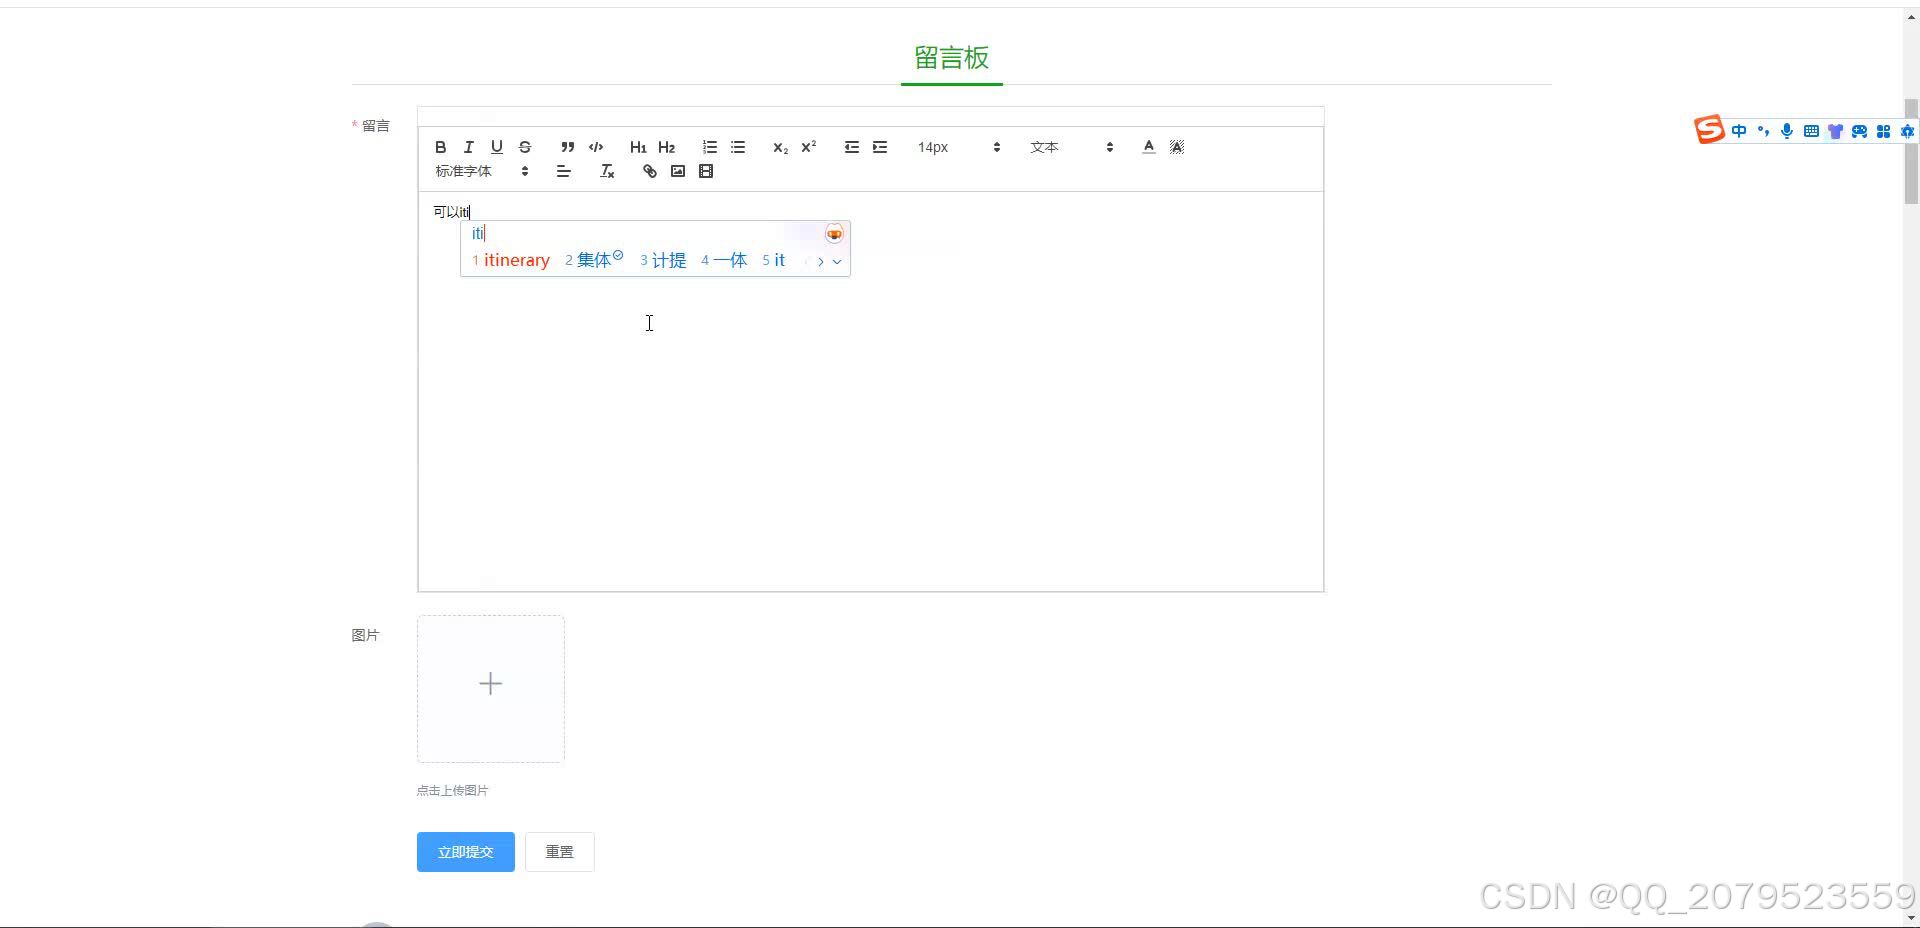Apply blockquote formatting to the text
Viewport: 1920px width, 928px height.
click(567, 147)
